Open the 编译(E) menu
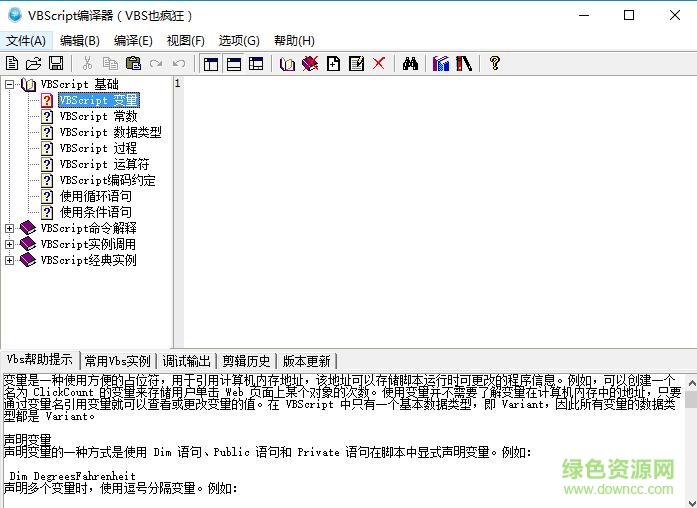The width and height of the screenshot is (697, 508). [133, 41]
